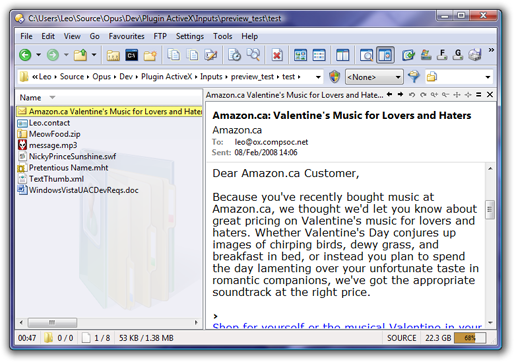The width and height of the screenshot is (514, 362).
Task: Open the FTP menu
Action: pos(160,36)
